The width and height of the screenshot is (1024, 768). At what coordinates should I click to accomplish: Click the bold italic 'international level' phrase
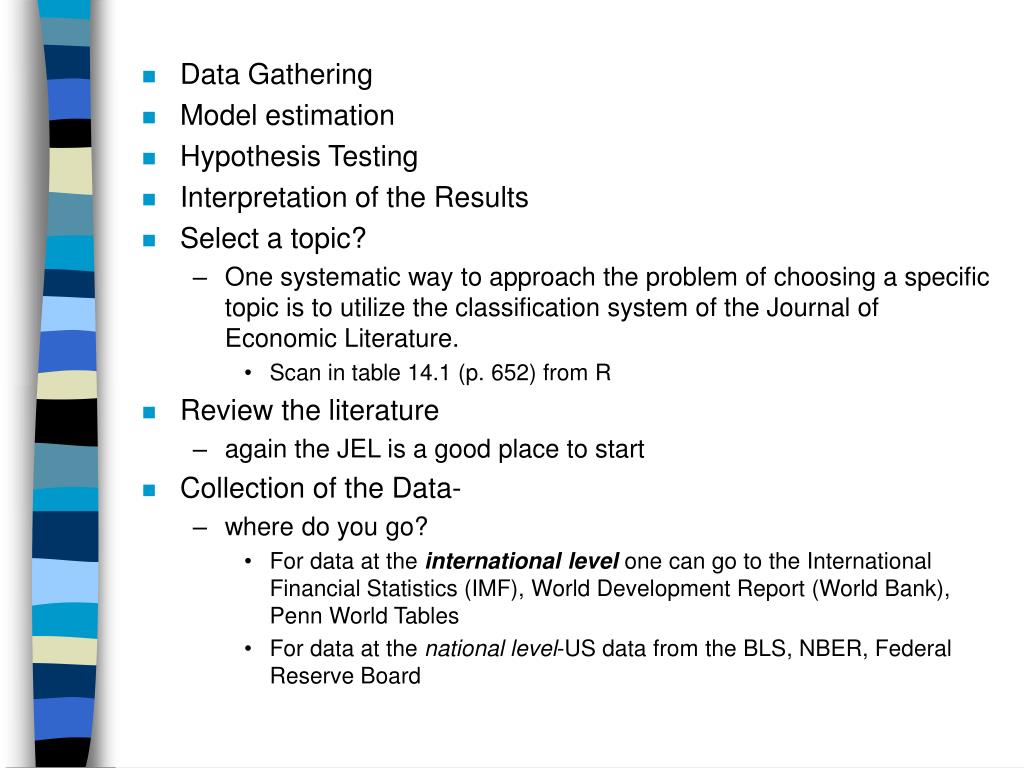click(x=522, y=561)
